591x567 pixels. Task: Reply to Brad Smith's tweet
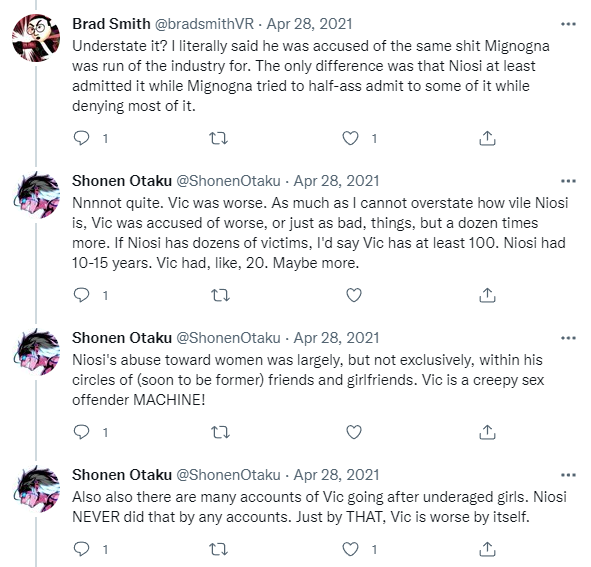click(x=81, y=138)
